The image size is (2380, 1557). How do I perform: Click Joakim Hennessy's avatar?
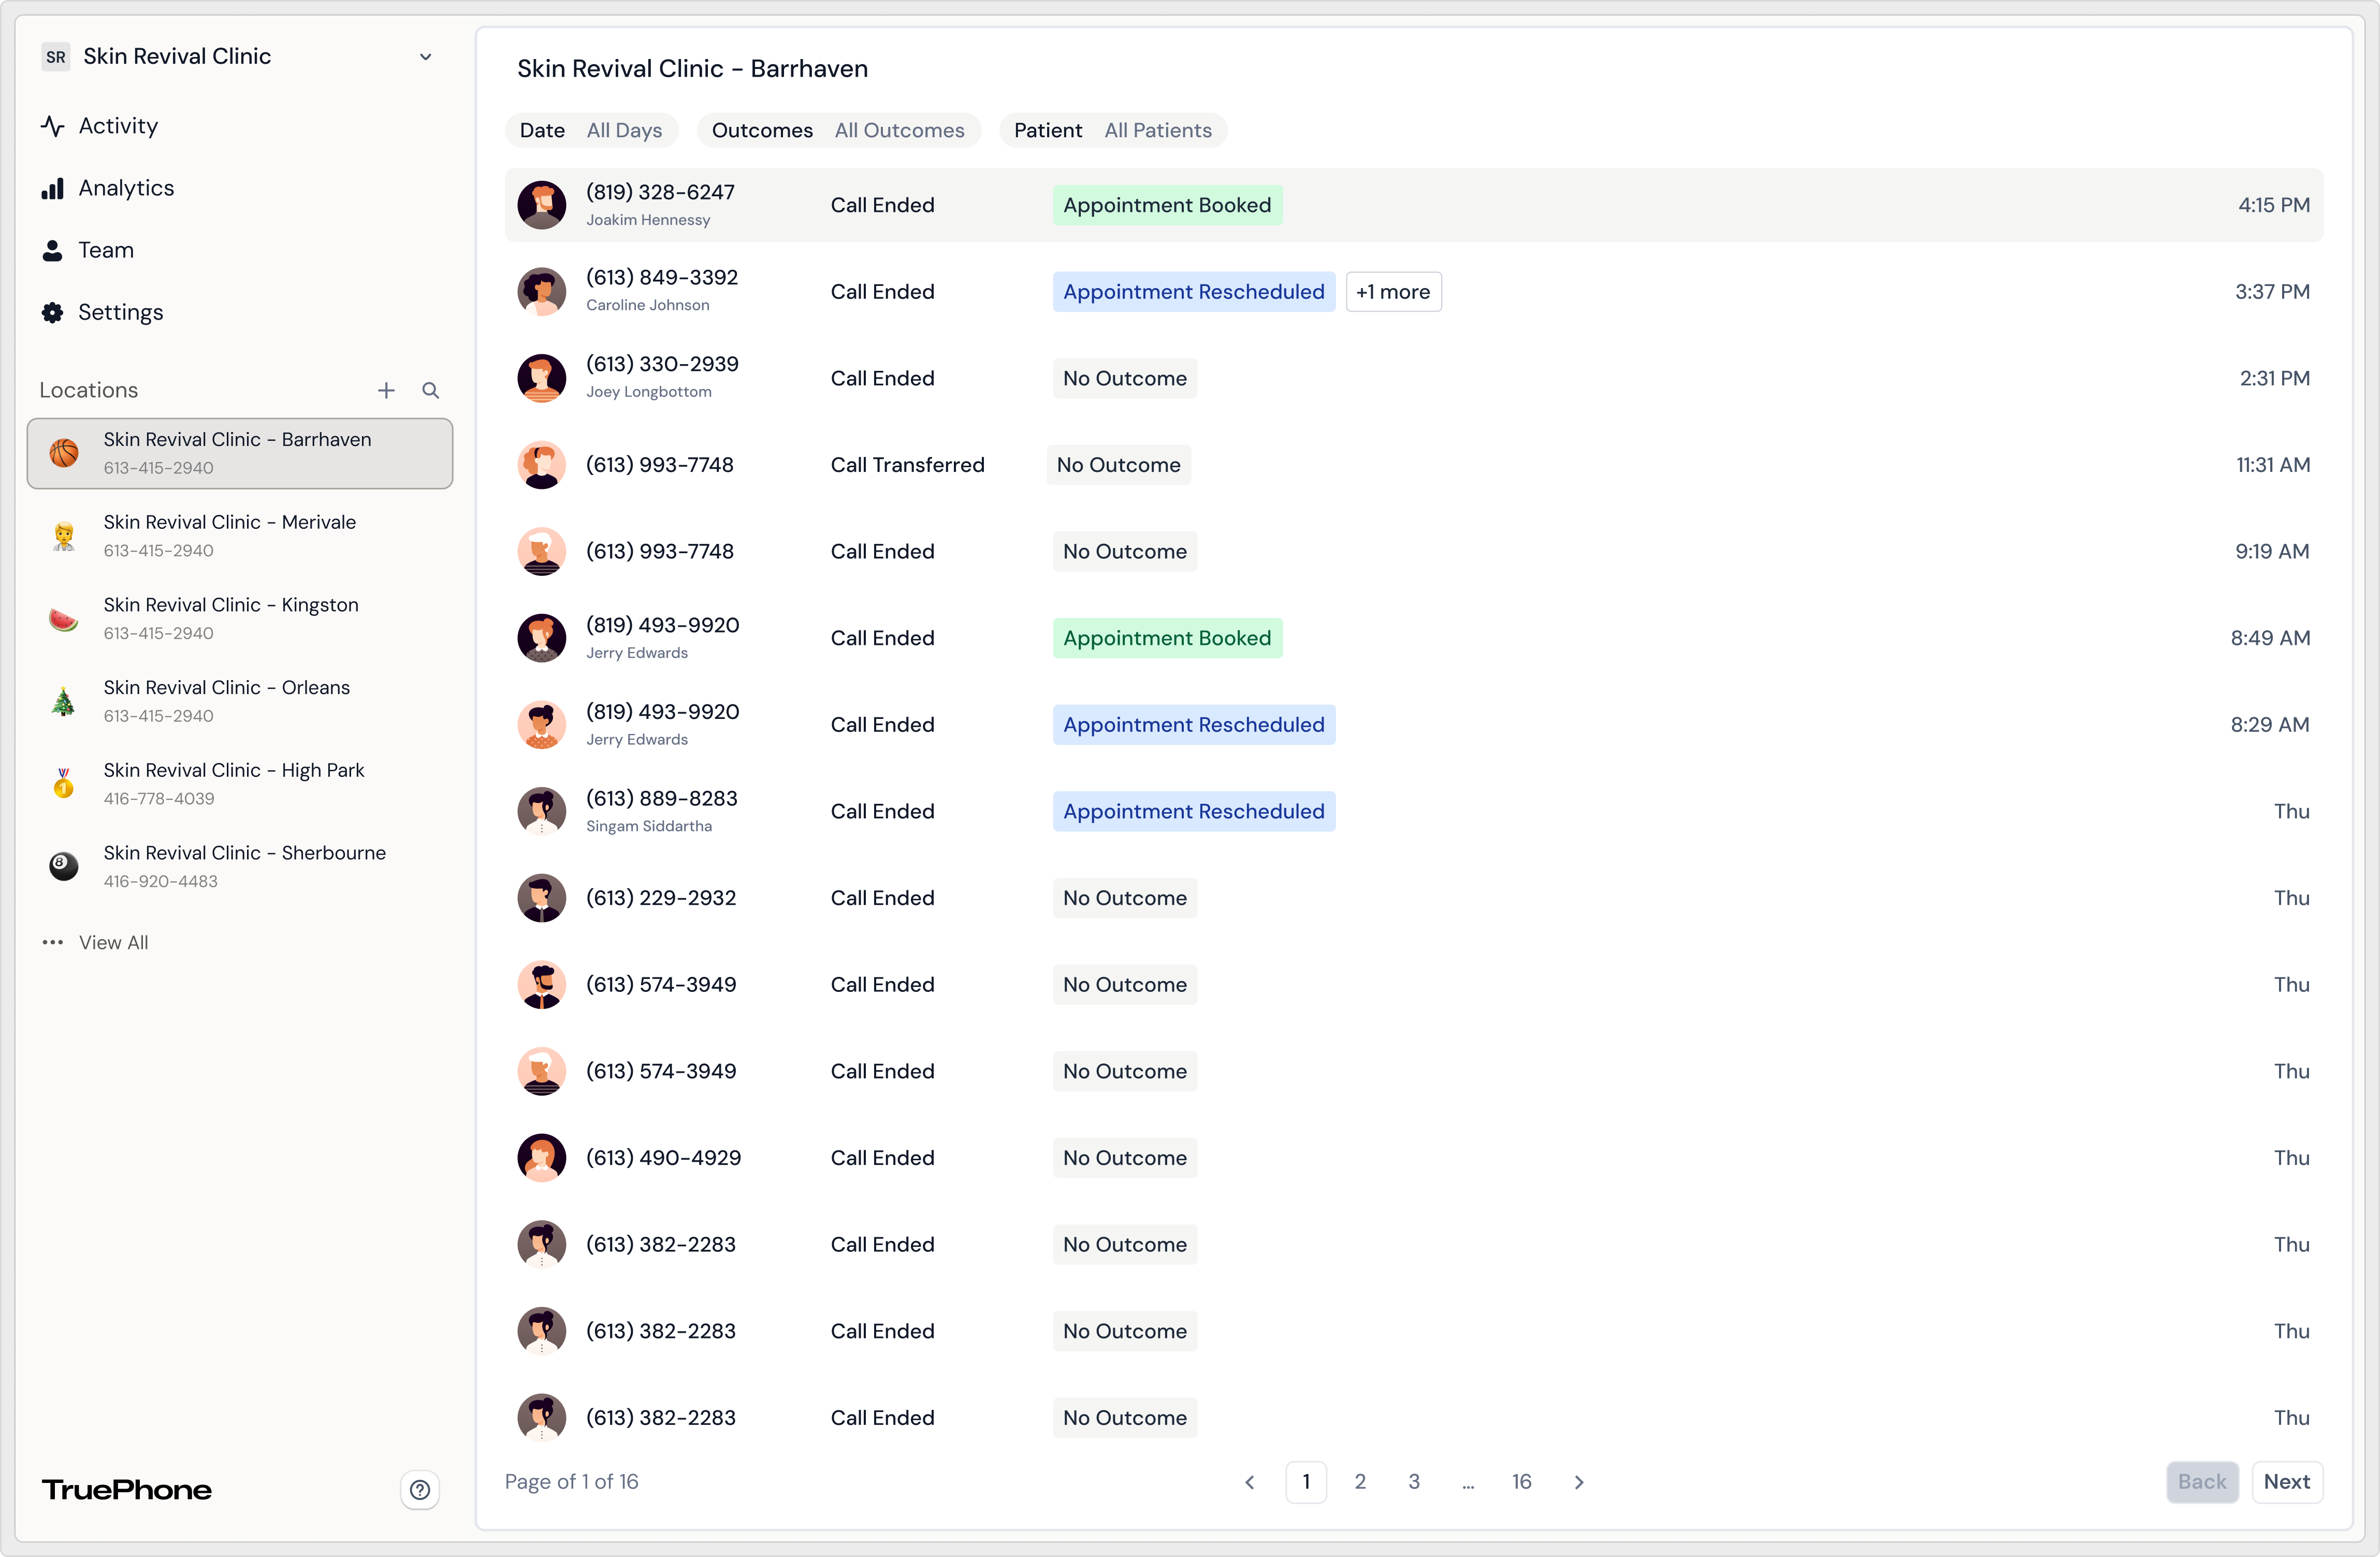click(542, 205)
